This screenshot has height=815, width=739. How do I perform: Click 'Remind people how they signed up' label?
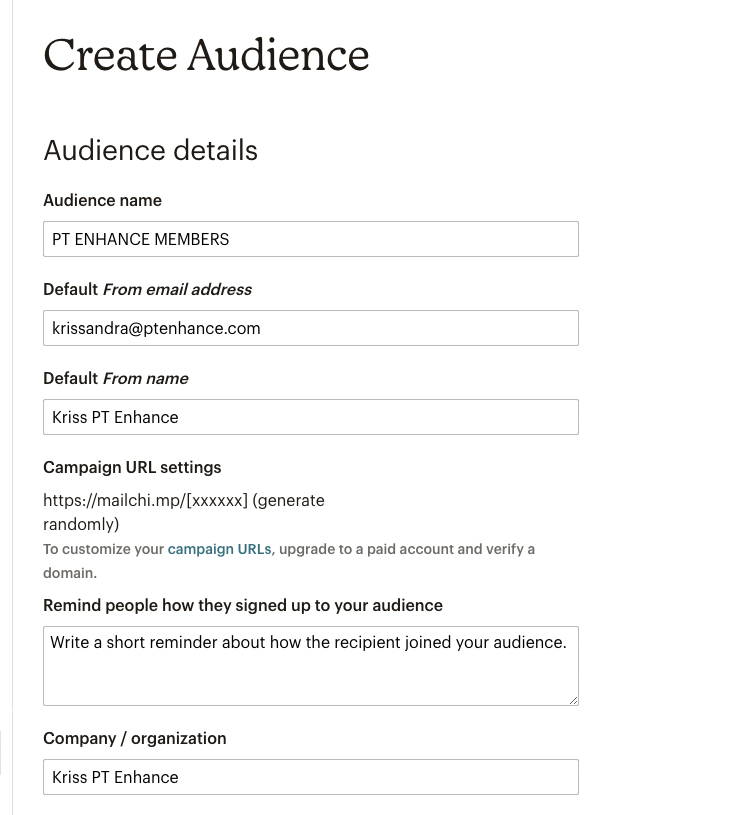tap(243, 605)
